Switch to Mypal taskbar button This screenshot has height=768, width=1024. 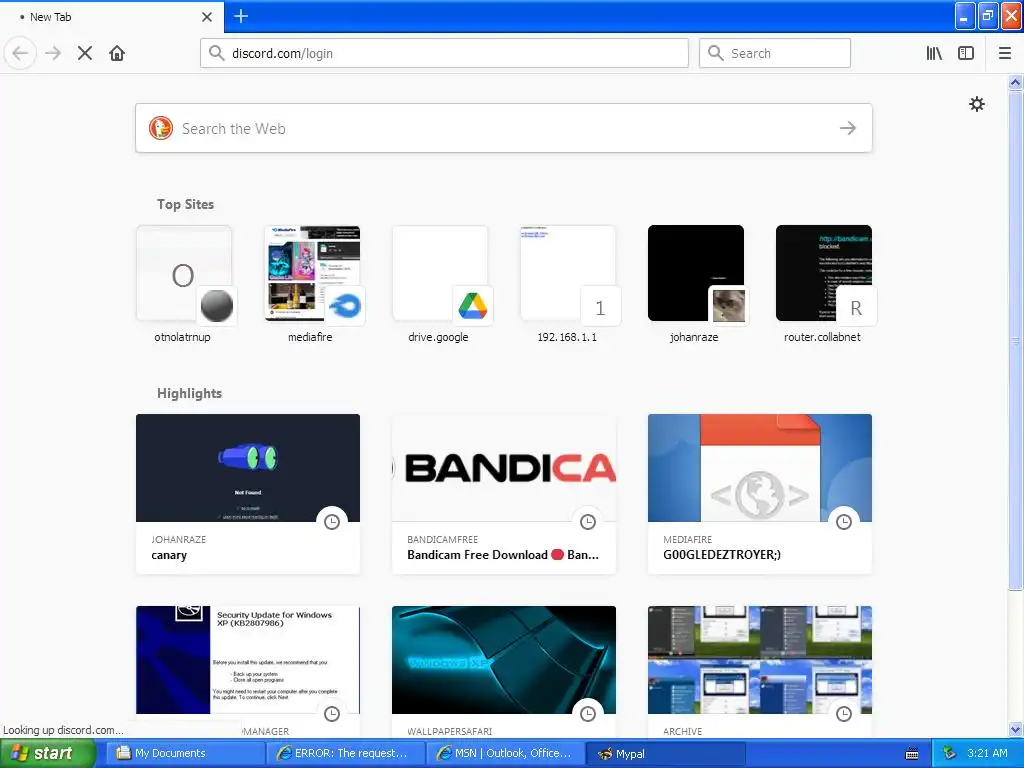pos(664,754)
